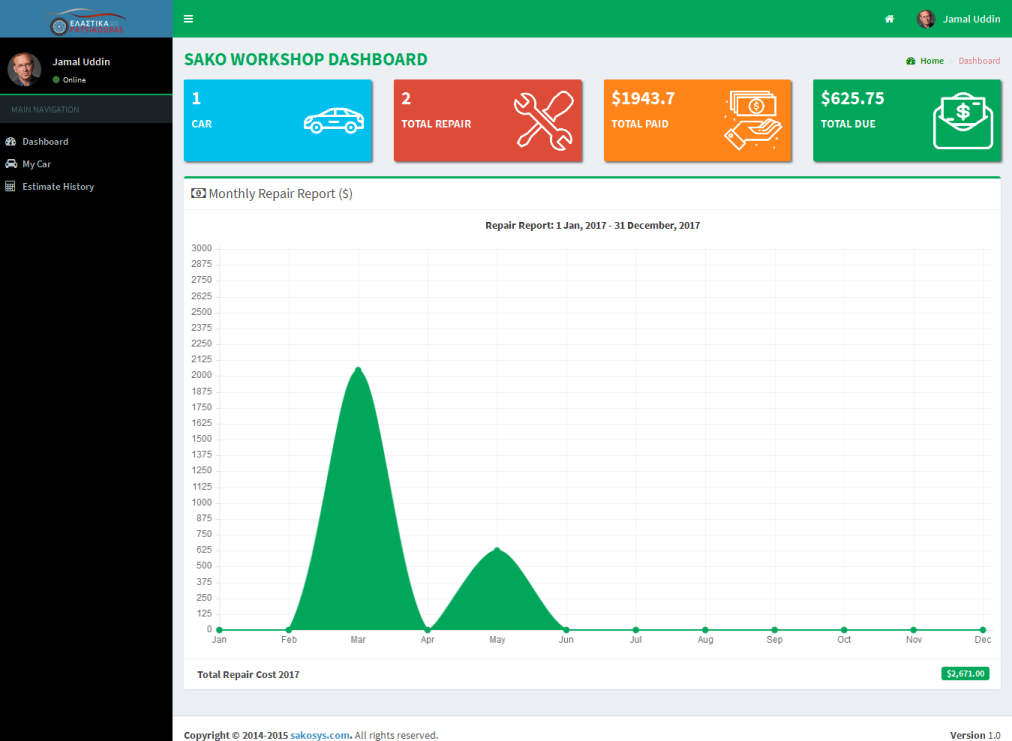The height and width of the screenshot is (741, 1012).
Task: Click the March data point peak
Action: click(x=358, y=369)
